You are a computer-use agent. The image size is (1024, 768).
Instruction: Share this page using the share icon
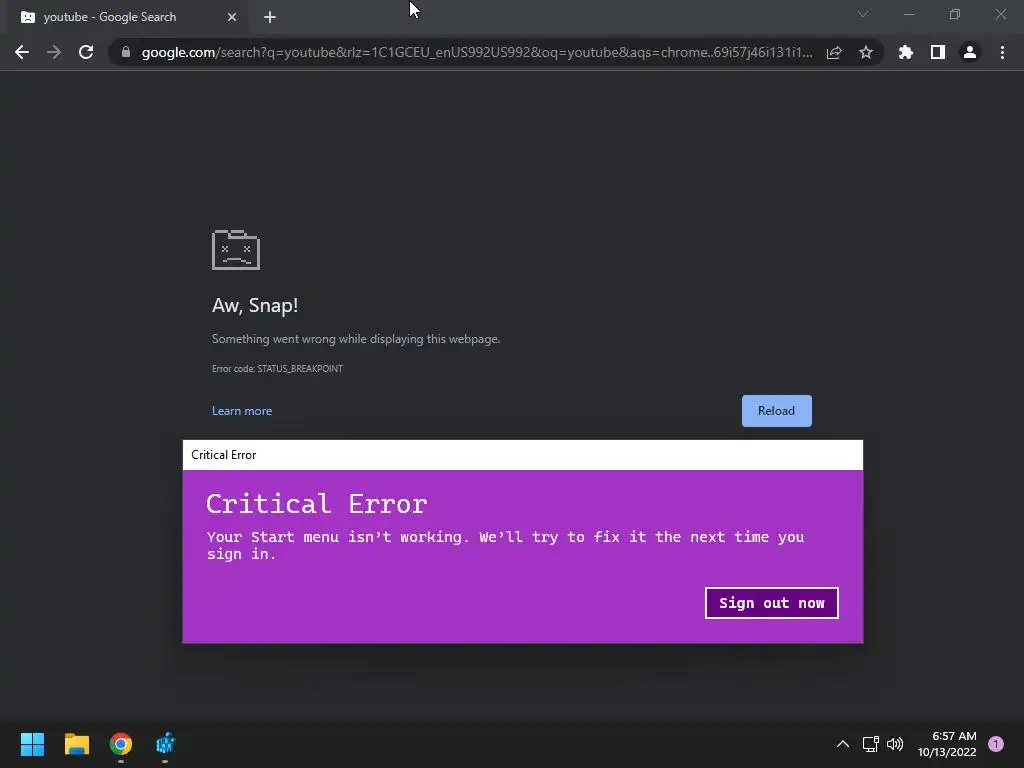(x=834, y=52)
